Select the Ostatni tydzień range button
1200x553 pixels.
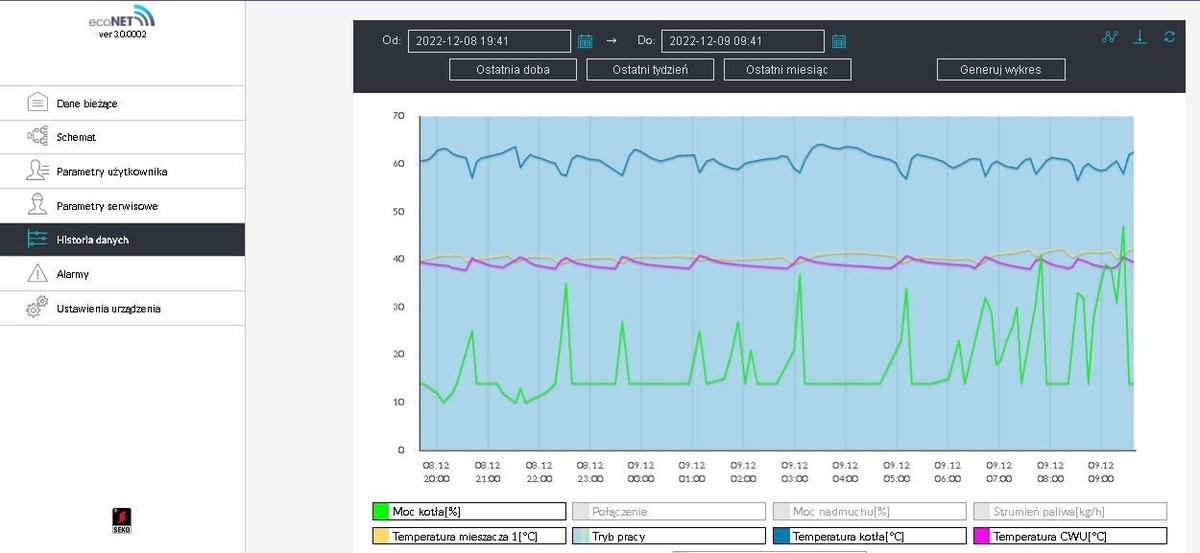pyautogui.click(x=650, y=69)
